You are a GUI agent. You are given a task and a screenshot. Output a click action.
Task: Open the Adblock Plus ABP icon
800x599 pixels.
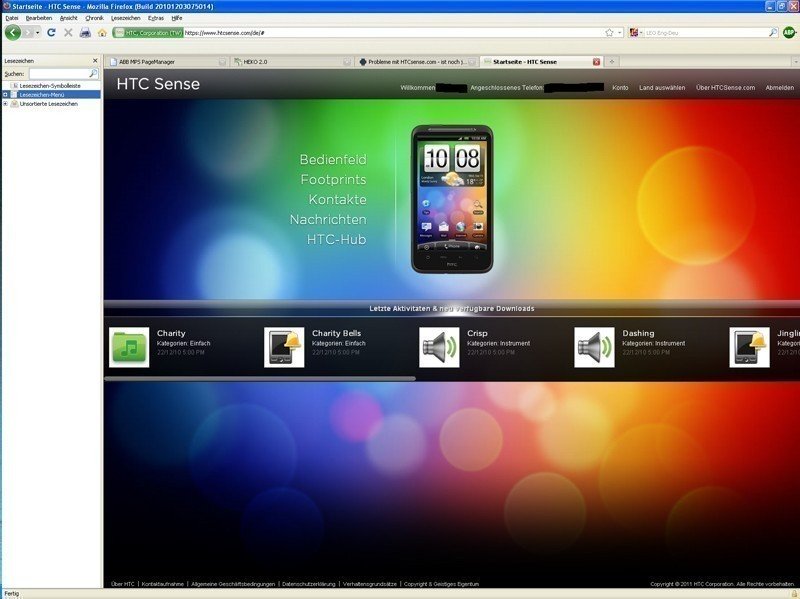click(789, 32)
